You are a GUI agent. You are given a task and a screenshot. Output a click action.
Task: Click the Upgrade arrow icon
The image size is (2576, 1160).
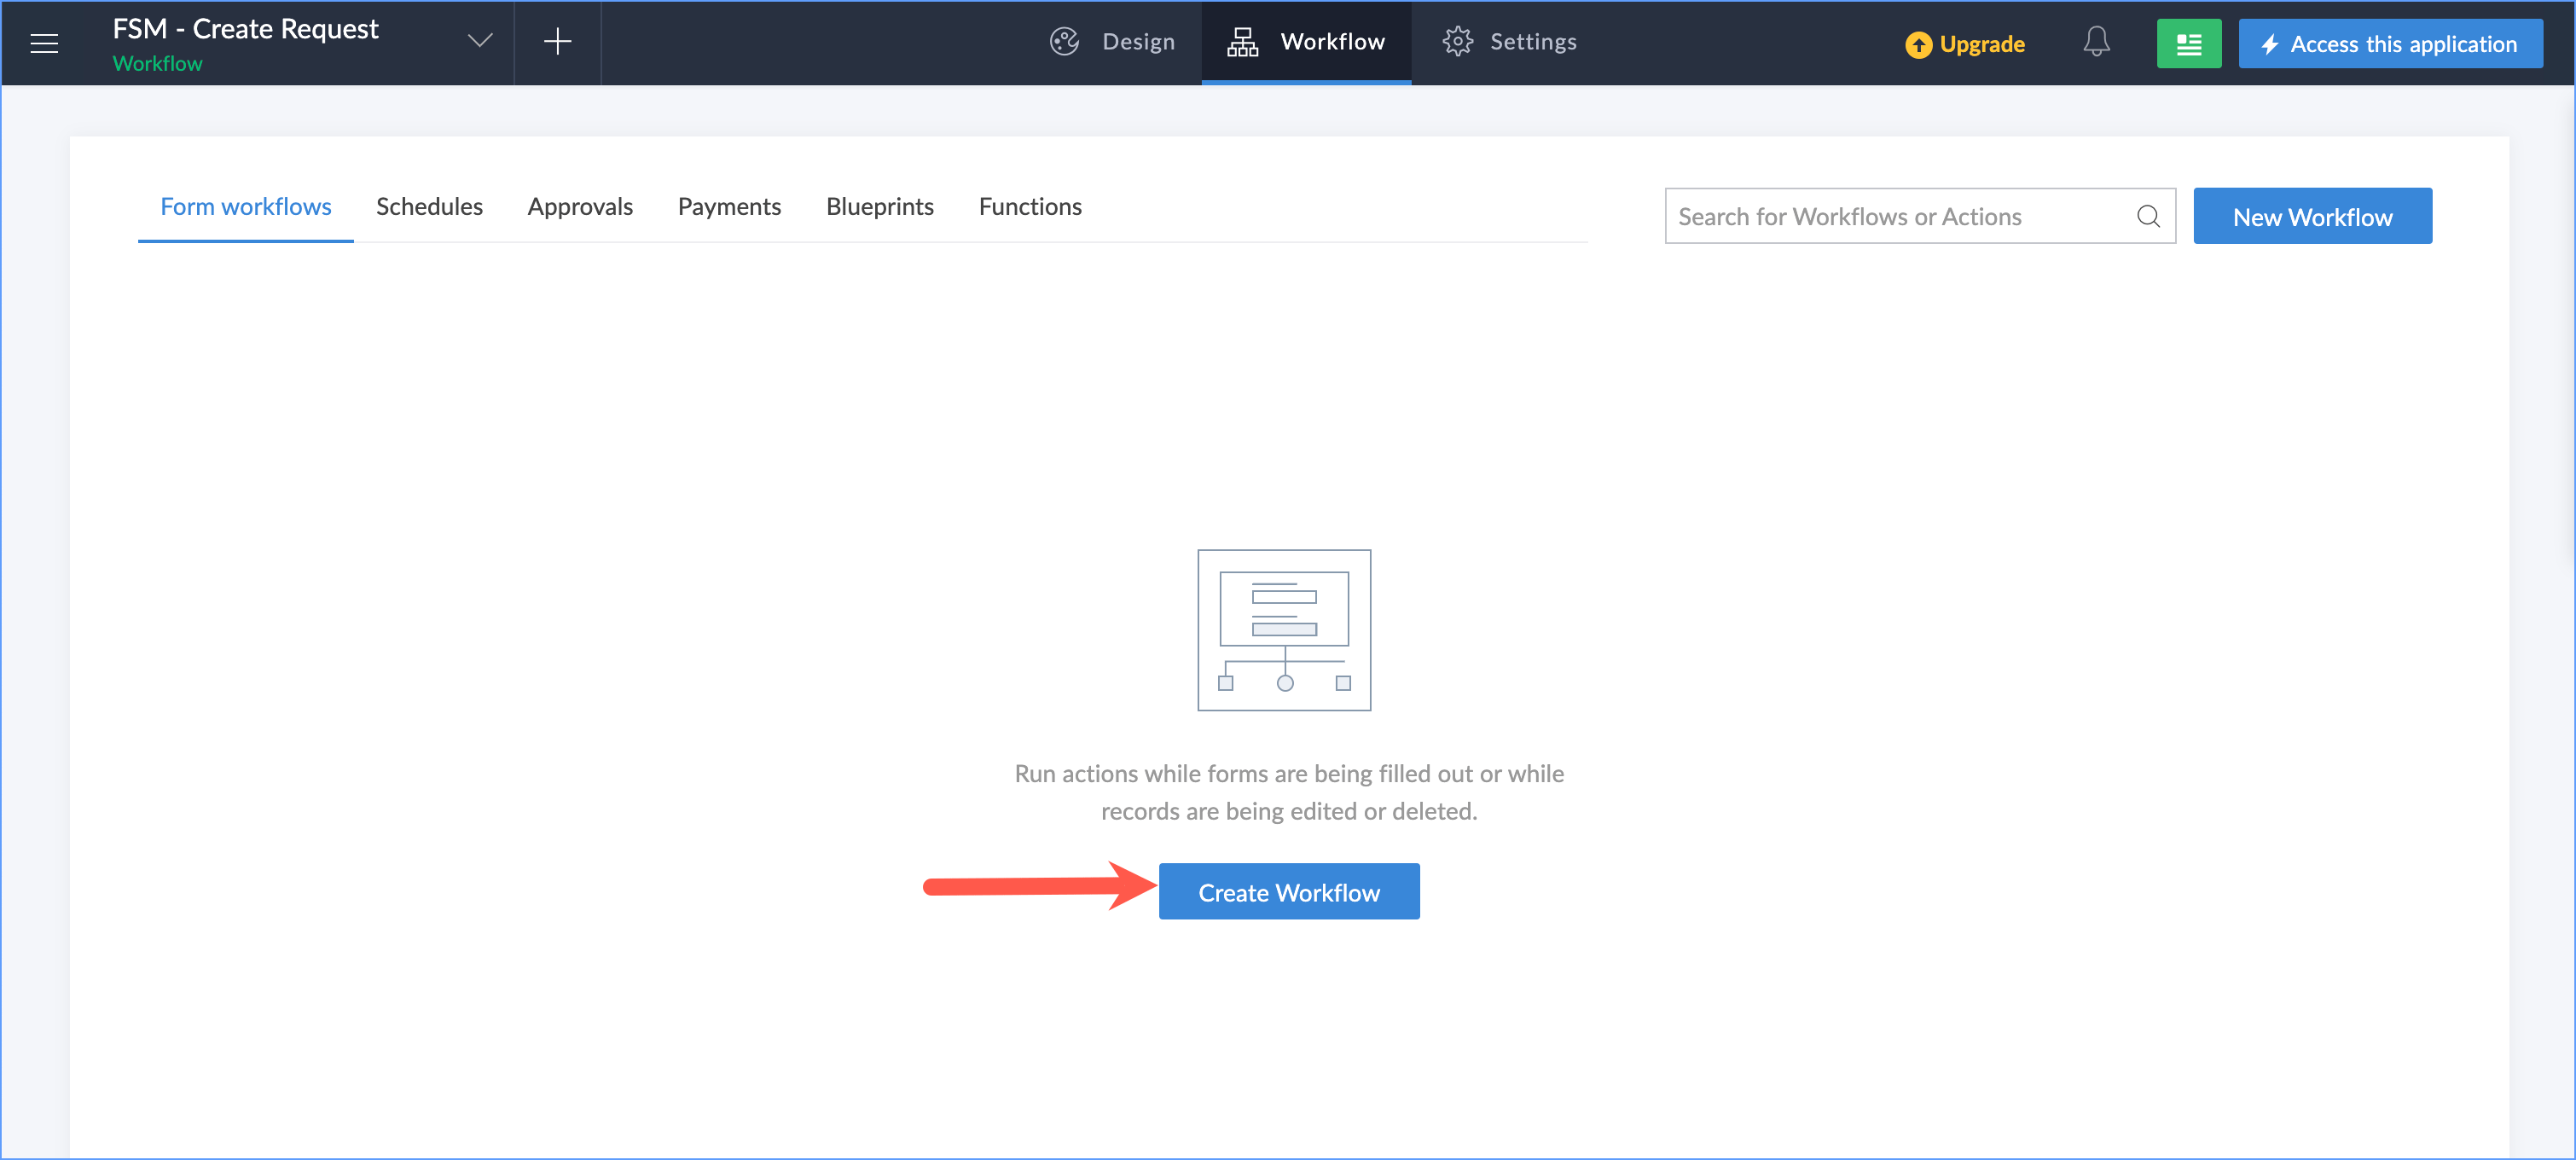(1918, 45)
